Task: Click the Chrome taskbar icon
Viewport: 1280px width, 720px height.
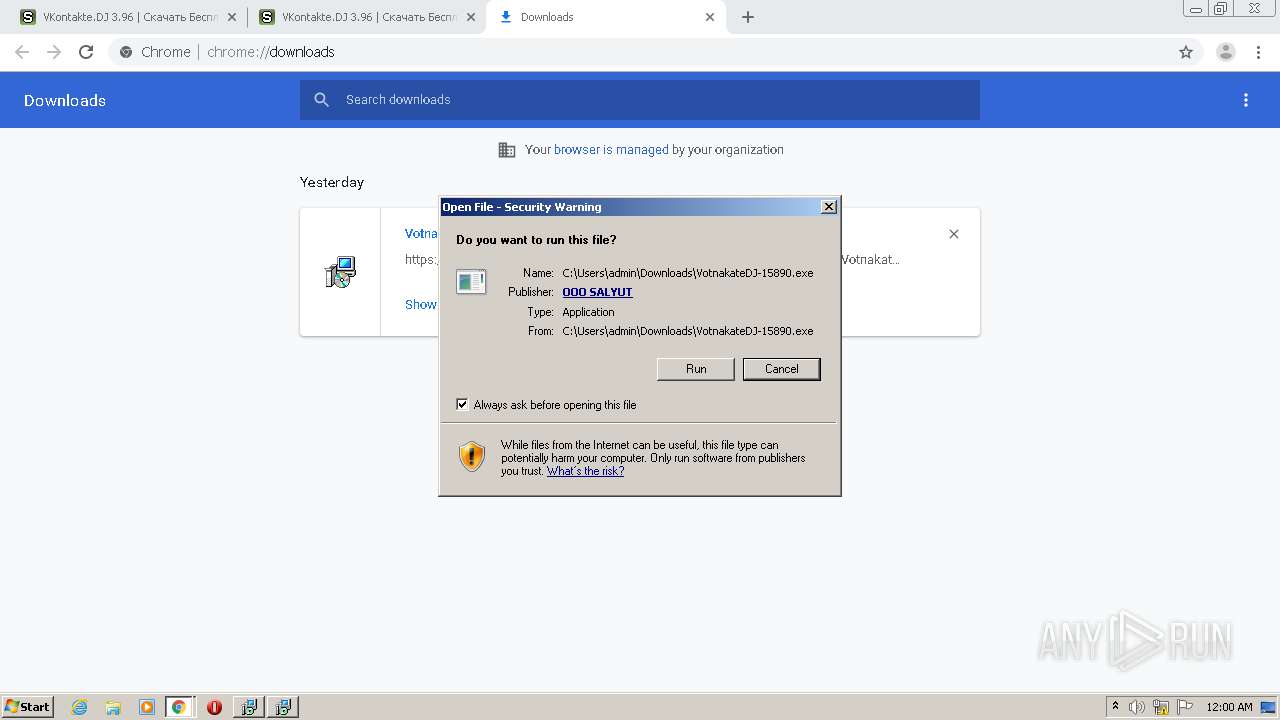Action: click(x=179, y=707)
